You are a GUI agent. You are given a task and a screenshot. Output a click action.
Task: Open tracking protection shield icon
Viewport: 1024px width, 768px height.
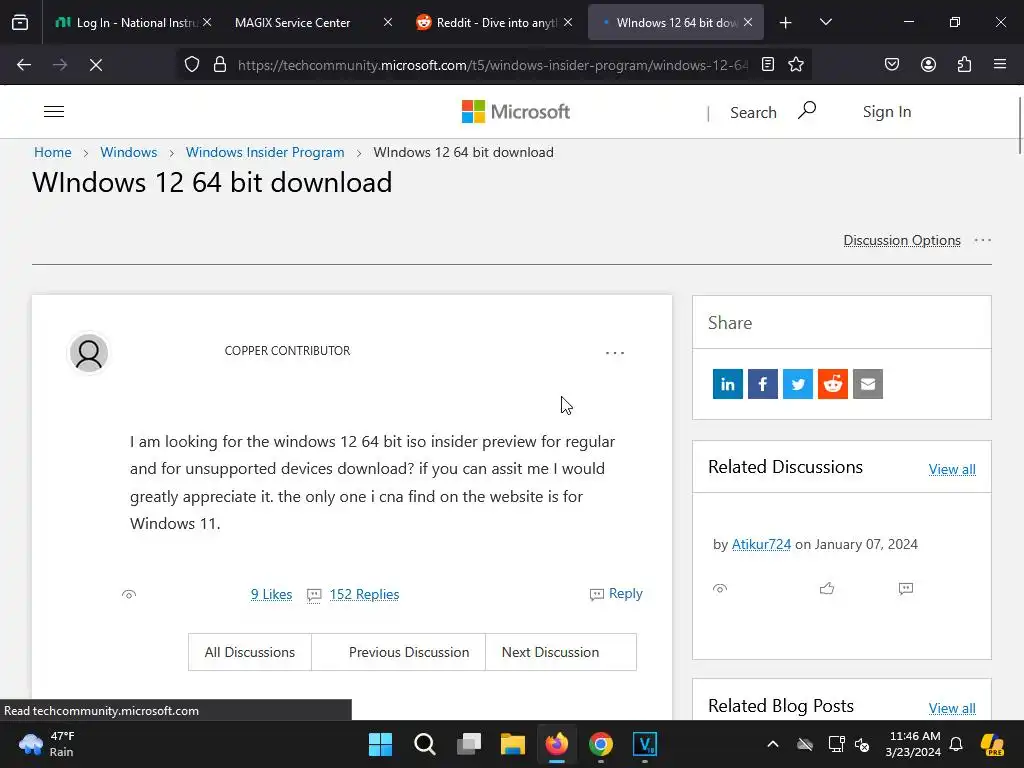(191, 65)
